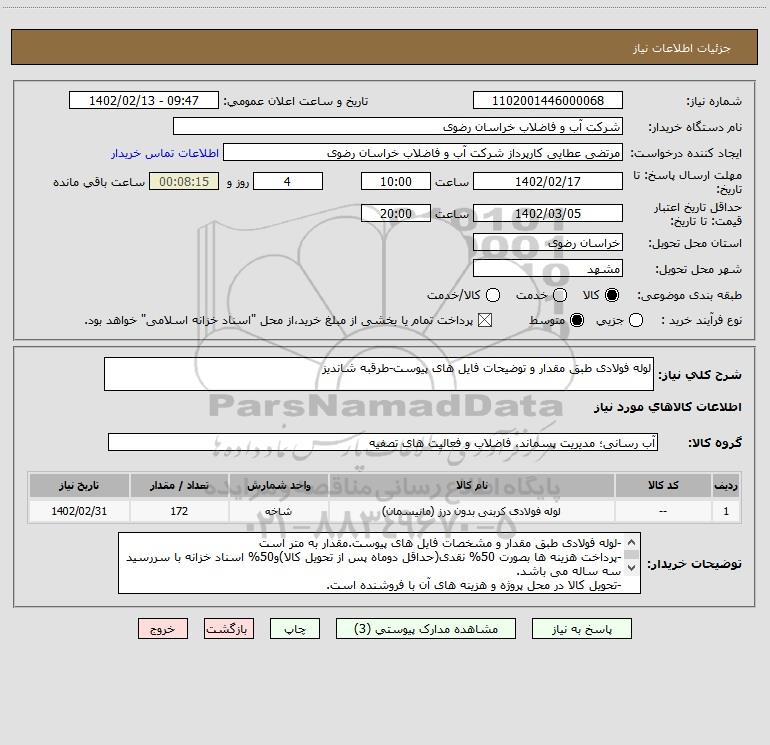
Task: Click the request creator name field
Action: pyautogui.click(x=423, y=152)
